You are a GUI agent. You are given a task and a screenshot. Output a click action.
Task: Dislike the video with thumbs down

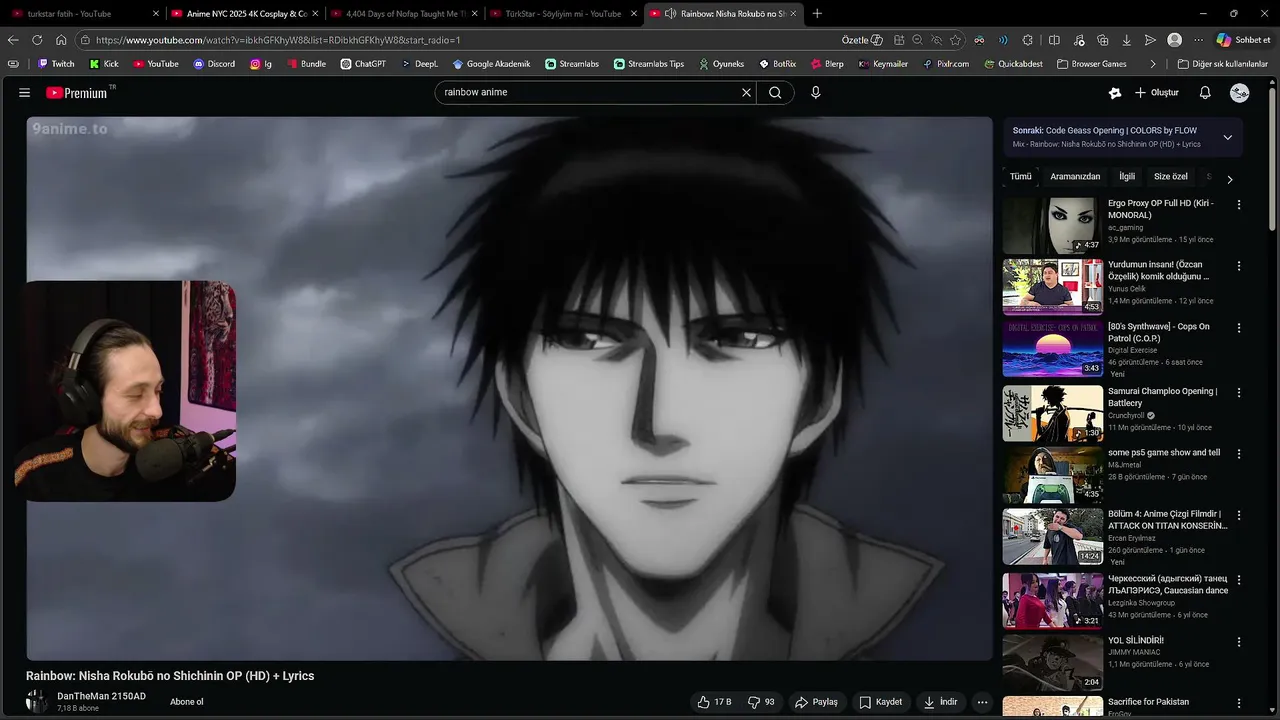coord(762,702)
